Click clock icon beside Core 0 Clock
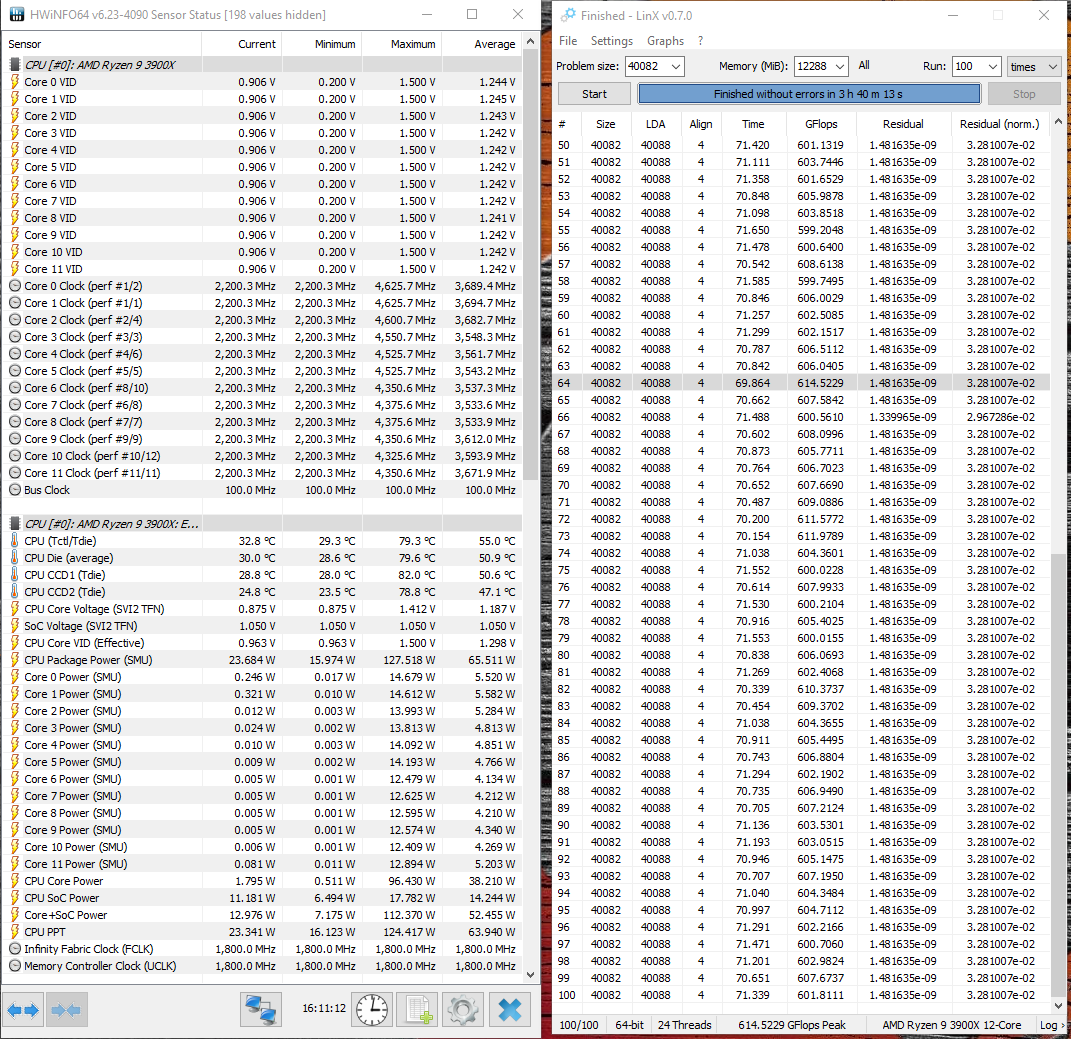 (x=14, y=286)
